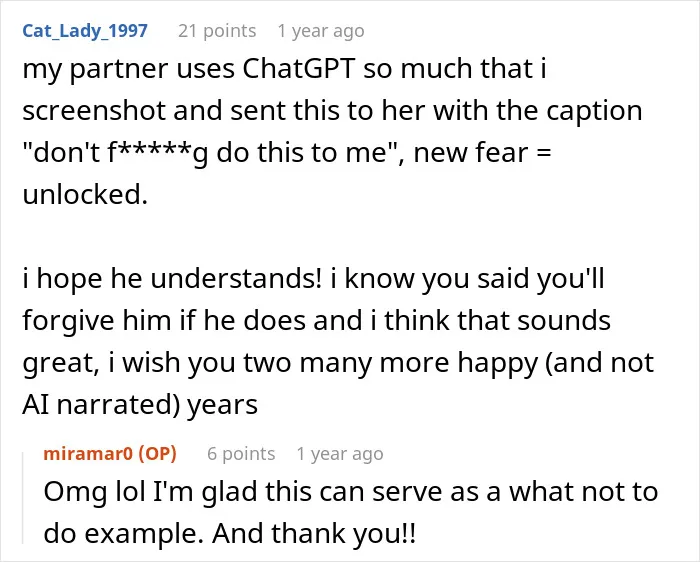
Task: Click the "great, i wish you two" line
Action: (158, 363)
